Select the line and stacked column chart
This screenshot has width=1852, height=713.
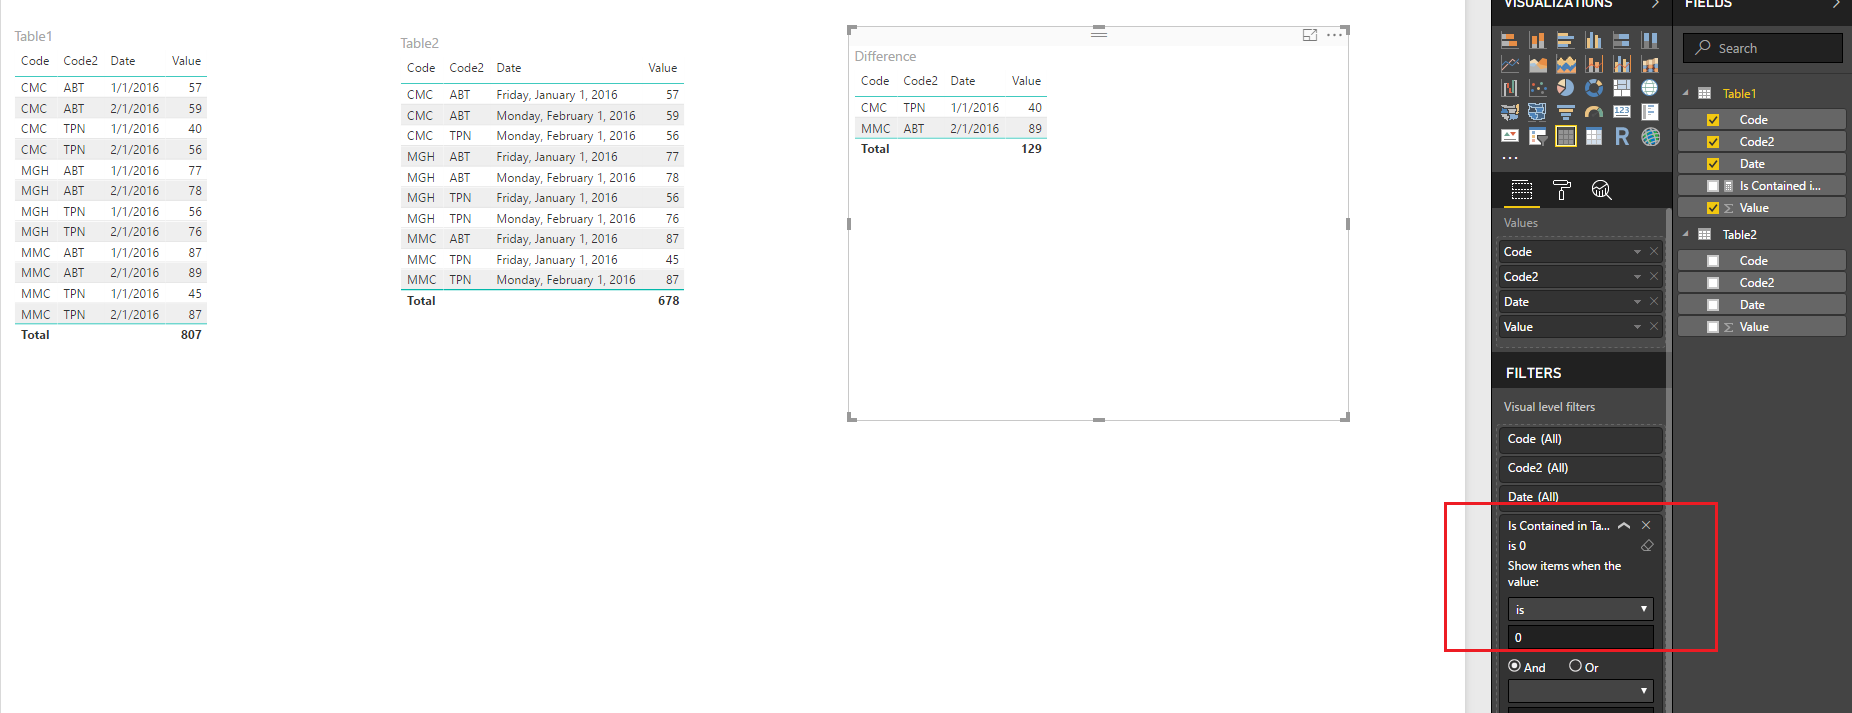tap(1594, 64)
